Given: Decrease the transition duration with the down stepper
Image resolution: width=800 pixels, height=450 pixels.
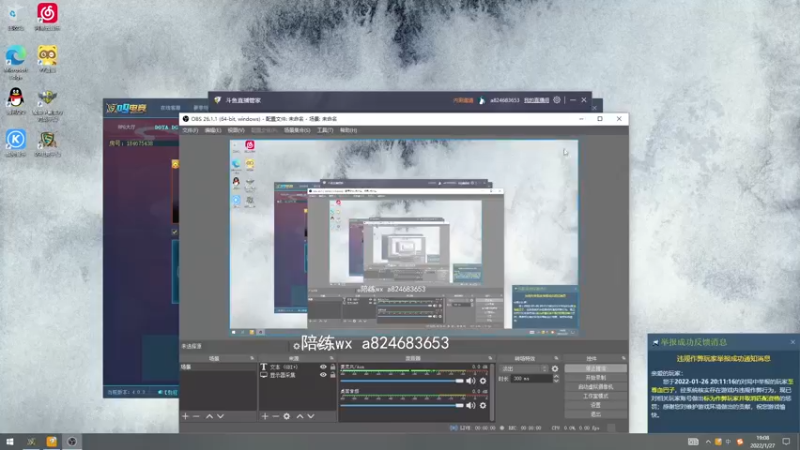Looking at the screenshot, I should pyautogui.click(x=556, y=381).
